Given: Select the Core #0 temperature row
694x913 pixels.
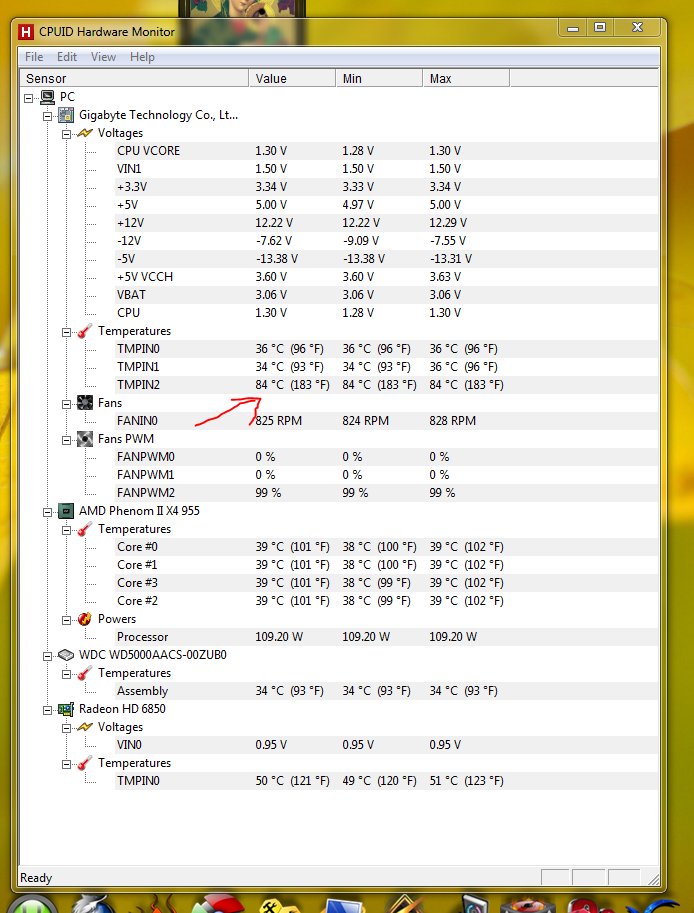Looking at the screenshot, I should 387,547.
